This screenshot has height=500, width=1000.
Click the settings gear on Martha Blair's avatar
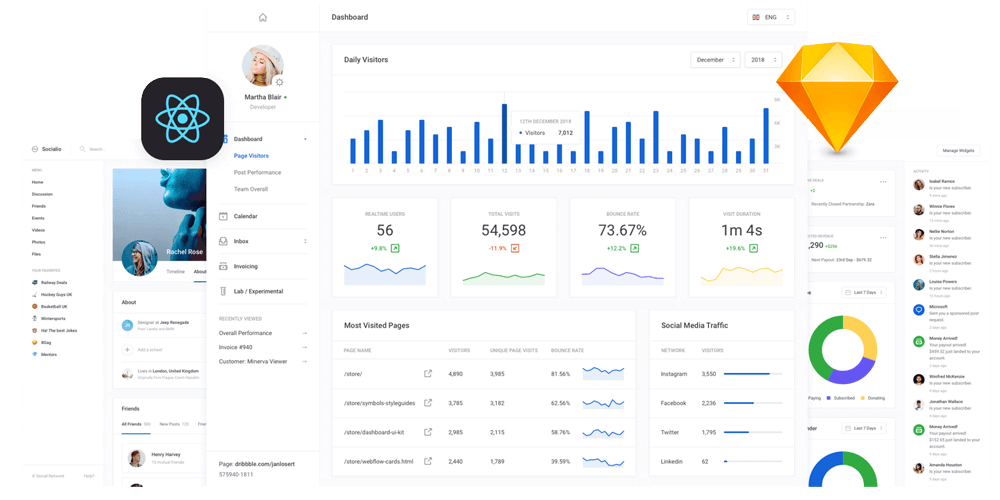coord(279,82)
